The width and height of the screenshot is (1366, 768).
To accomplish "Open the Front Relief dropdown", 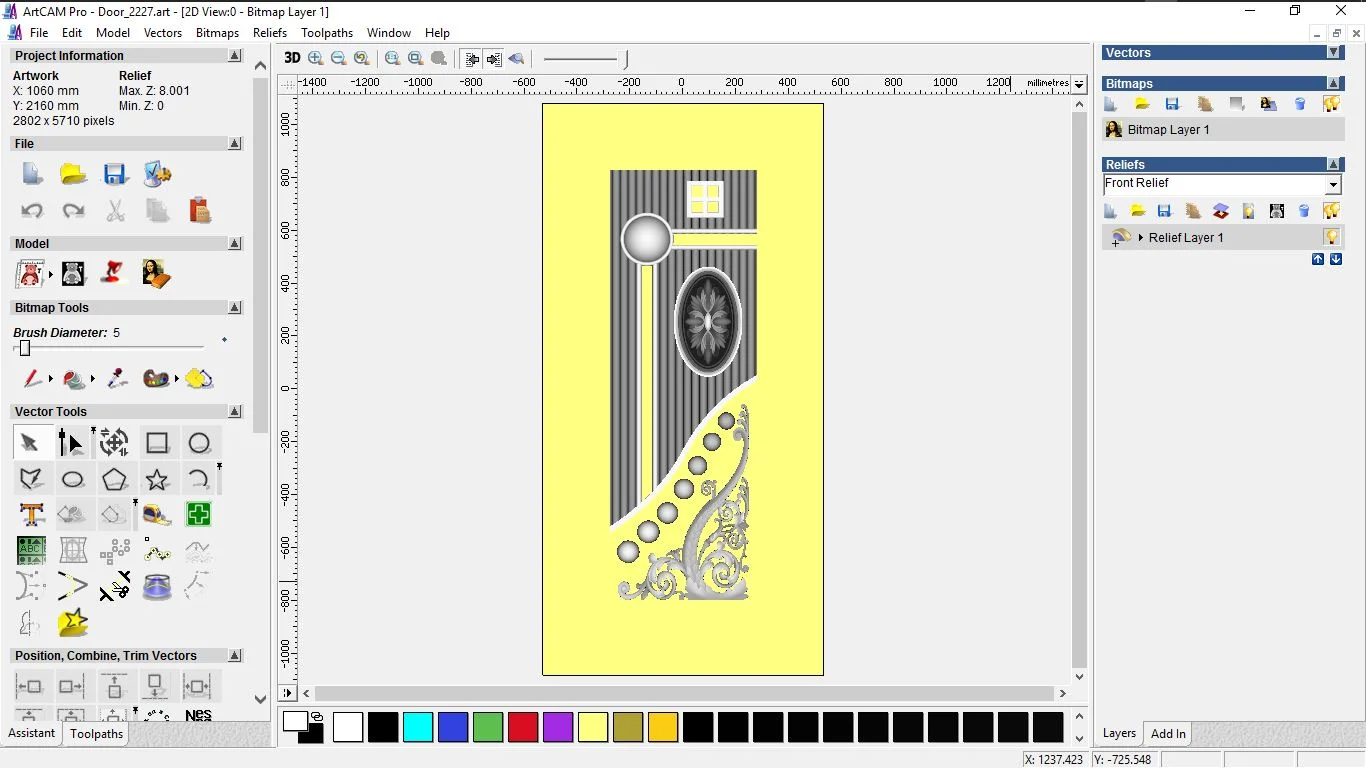I will [x=1333, y=185].
